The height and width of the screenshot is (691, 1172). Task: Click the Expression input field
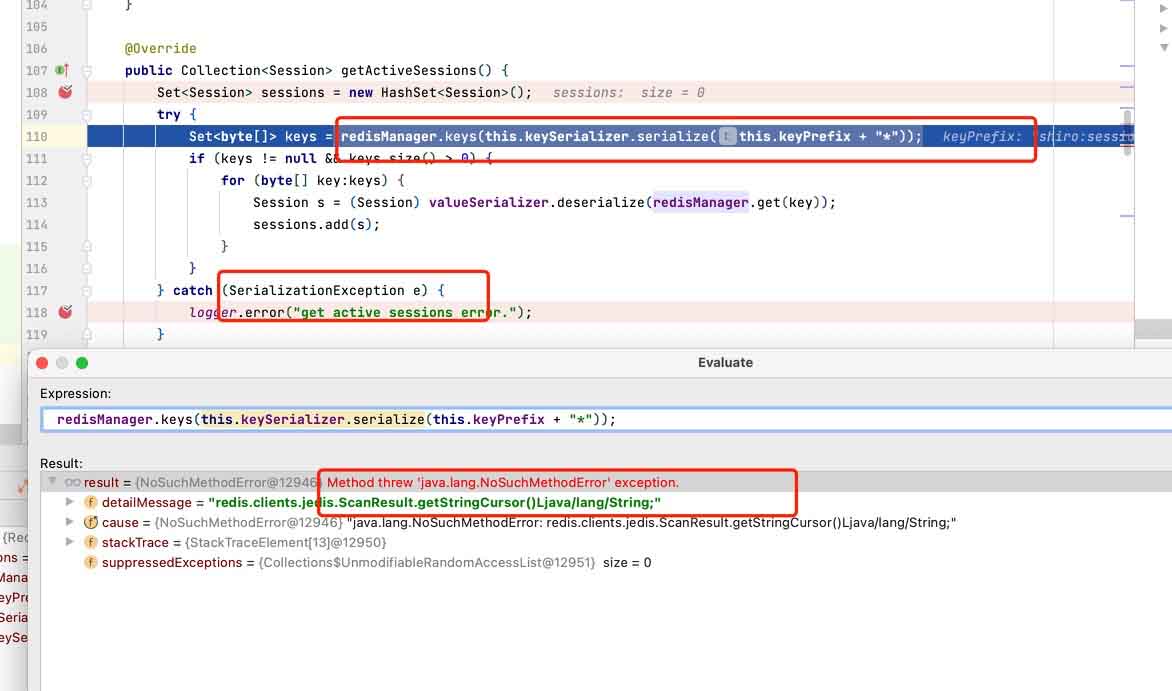(607, 420)
